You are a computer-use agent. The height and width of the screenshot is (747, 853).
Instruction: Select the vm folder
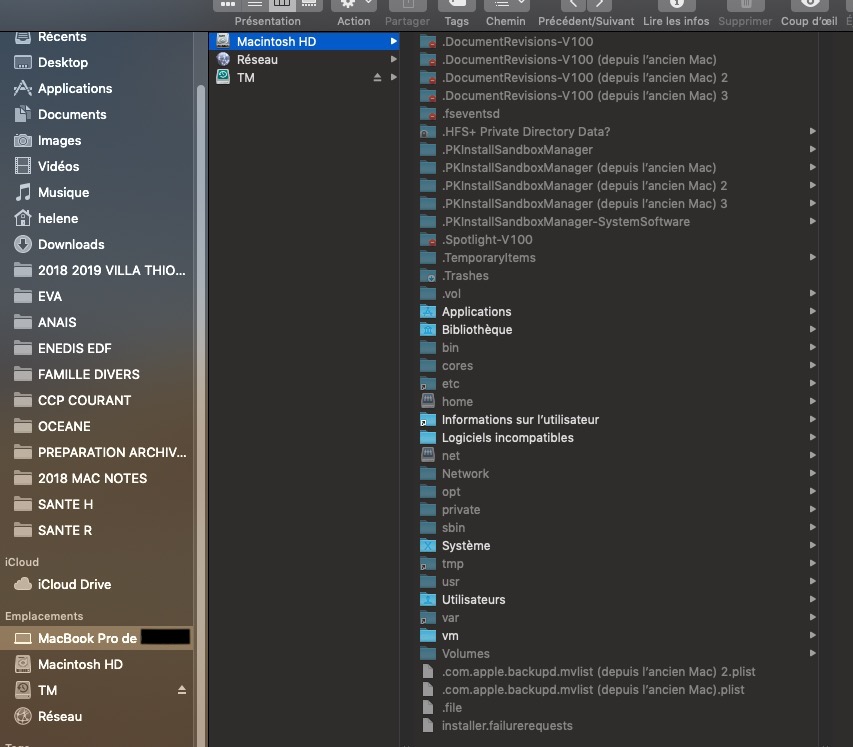[609, 636]
